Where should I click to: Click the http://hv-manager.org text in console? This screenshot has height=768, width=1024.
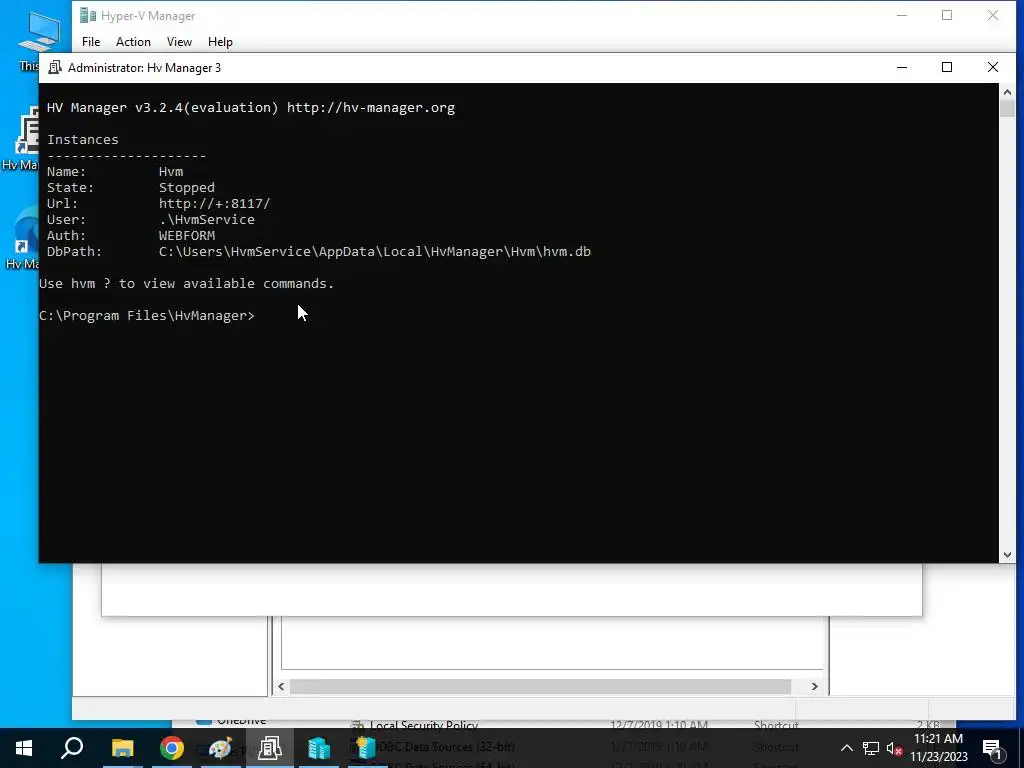point(370,108)
